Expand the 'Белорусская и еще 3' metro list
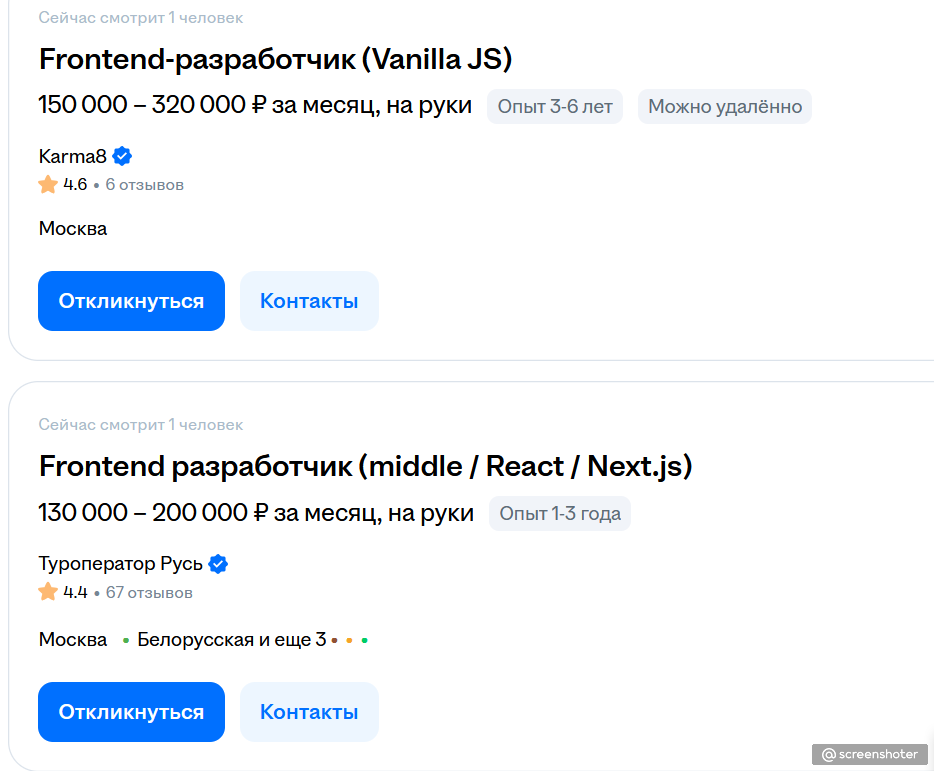 232,640
